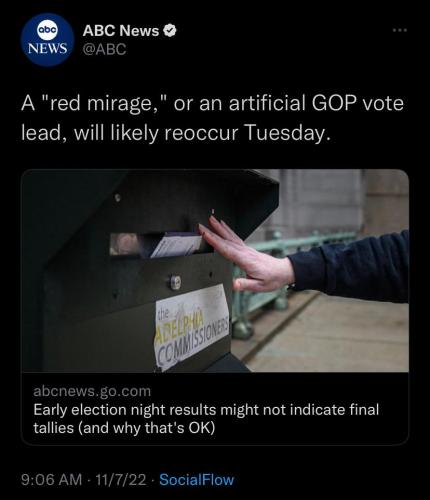Click the Philadelphia Commissioners sticker in photo
This screenshot has height=500, width=430.
[x=193, y=326]
